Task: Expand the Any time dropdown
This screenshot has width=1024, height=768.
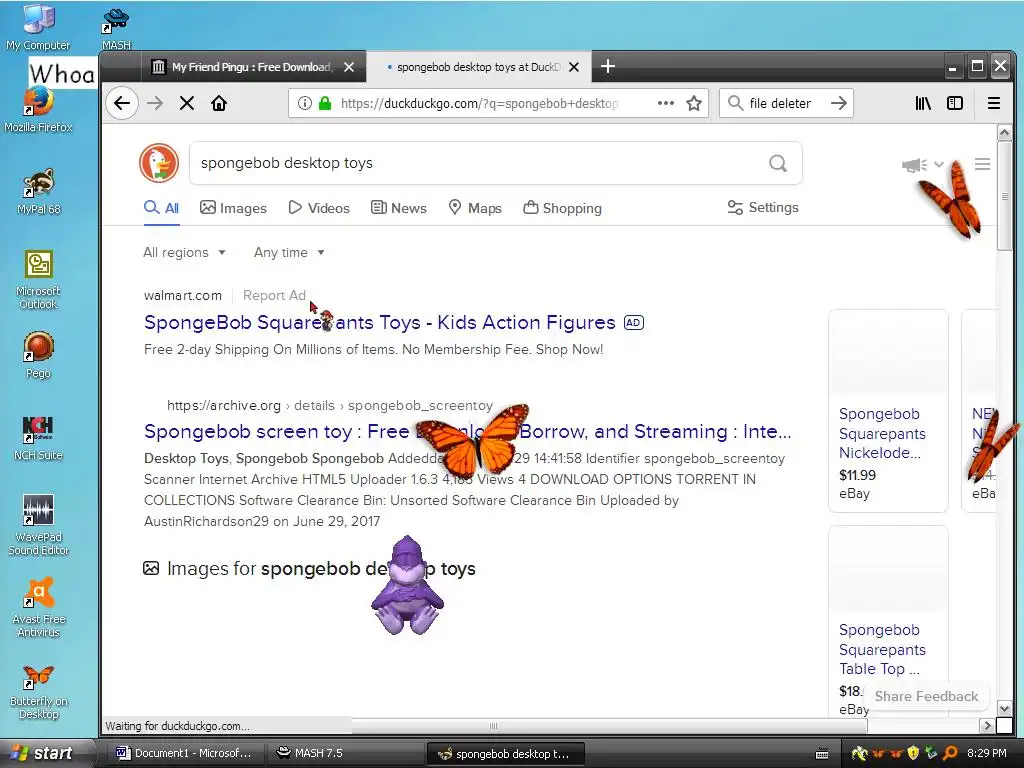Action: tap(289, 252)
